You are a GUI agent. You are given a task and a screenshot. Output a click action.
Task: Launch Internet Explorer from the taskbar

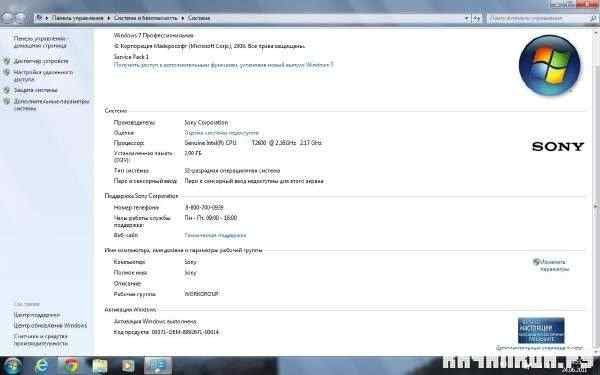[x=41, y=366]
